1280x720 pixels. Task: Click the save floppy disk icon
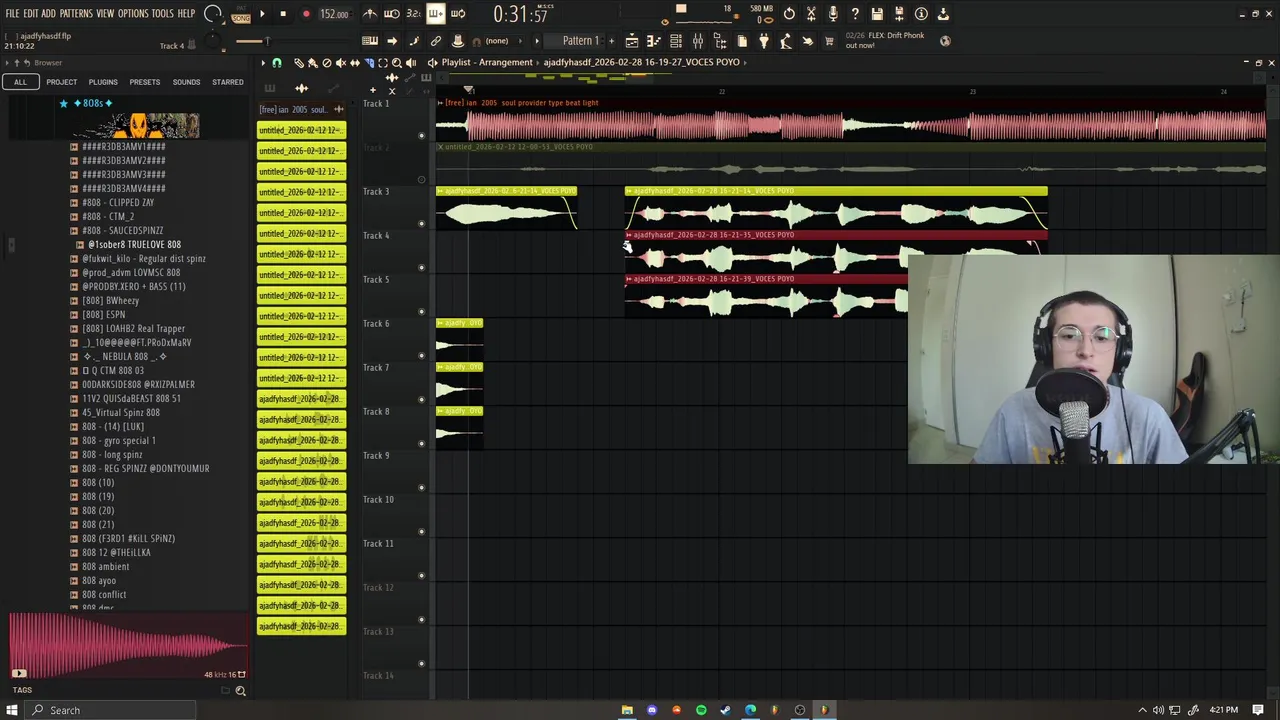point(877,14)
